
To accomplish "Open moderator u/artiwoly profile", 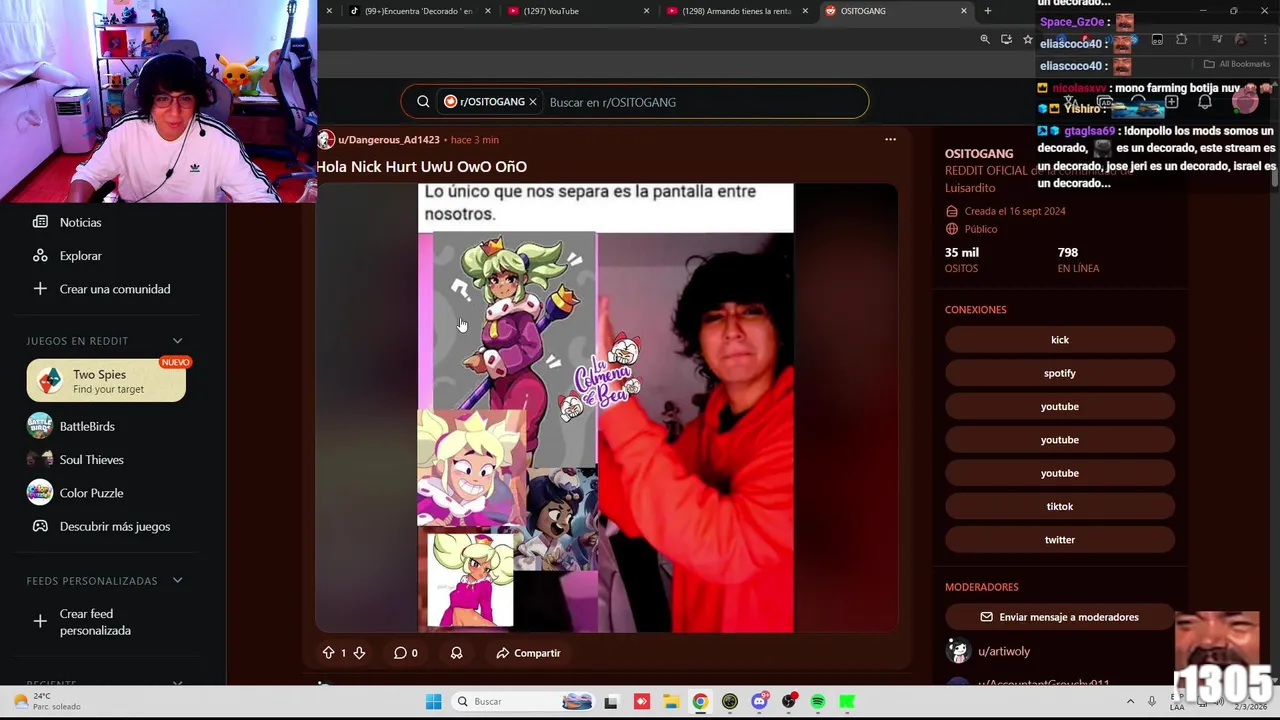I will (x=1004, y=651).
